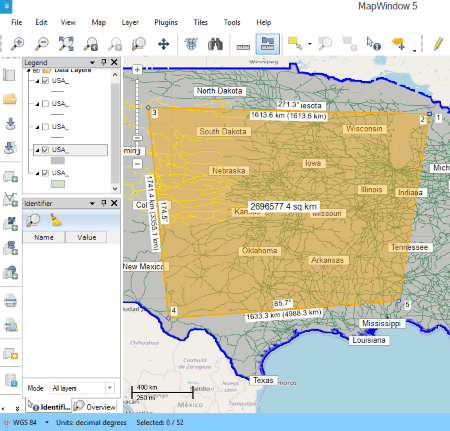Image resolution: width=450 pixels, height=431 pixels.
Task: Click the map zoom slider handle
Action: pos(137,138)
